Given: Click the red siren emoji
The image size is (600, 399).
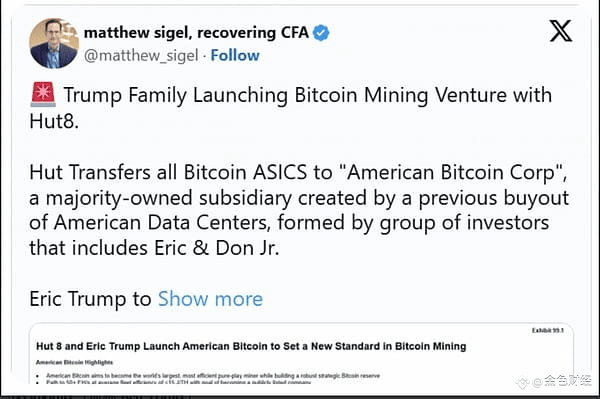Looking at the screenshot, I should pos(43,94).
